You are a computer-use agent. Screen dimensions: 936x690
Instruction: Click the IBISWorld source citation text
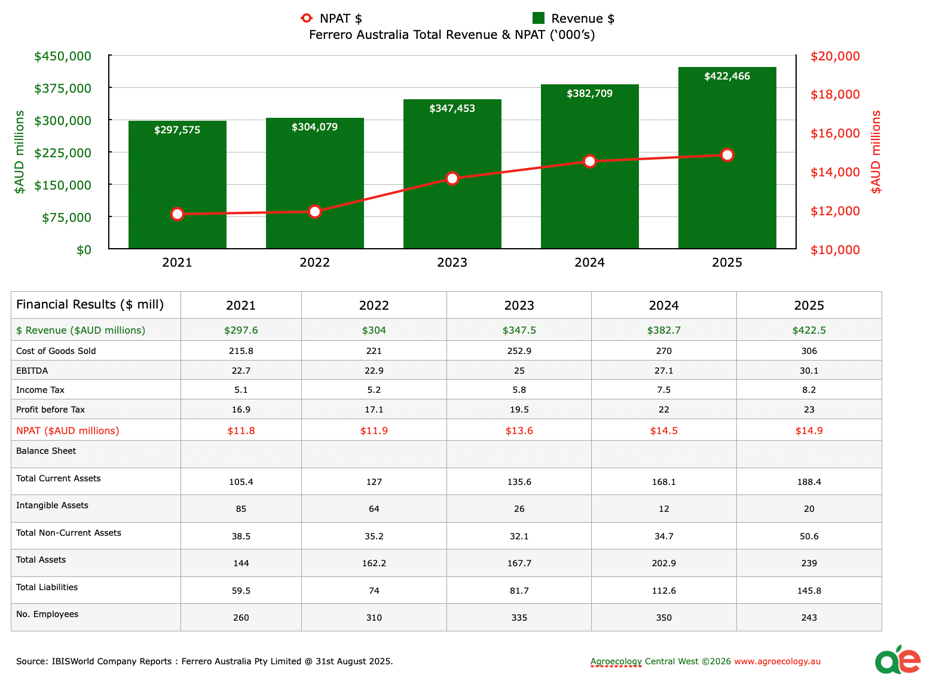tap(204, 661)
